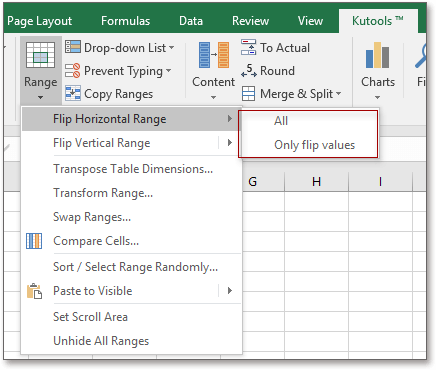Switch to the Formulas tab
The width and height of the screenshot is (436, 370).
point(126,21)
